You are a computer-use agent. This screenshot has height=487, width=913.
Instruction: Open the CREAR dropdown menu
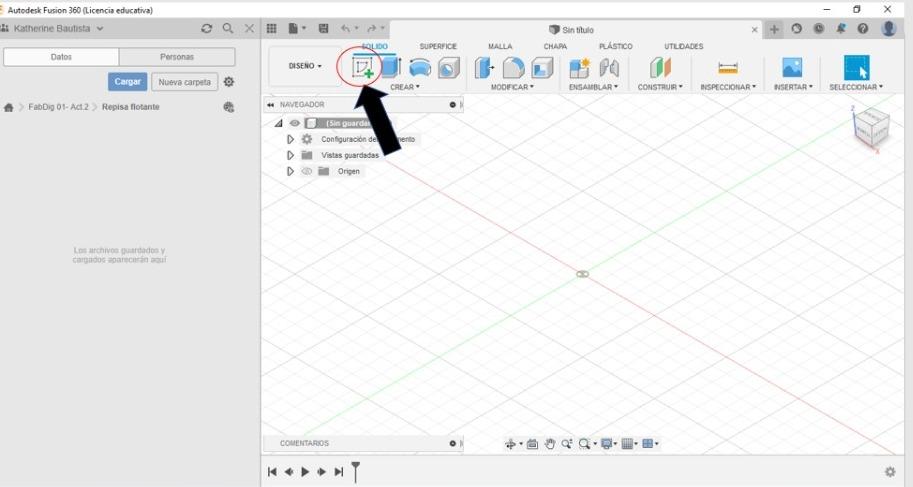click(x=405, y=87)
